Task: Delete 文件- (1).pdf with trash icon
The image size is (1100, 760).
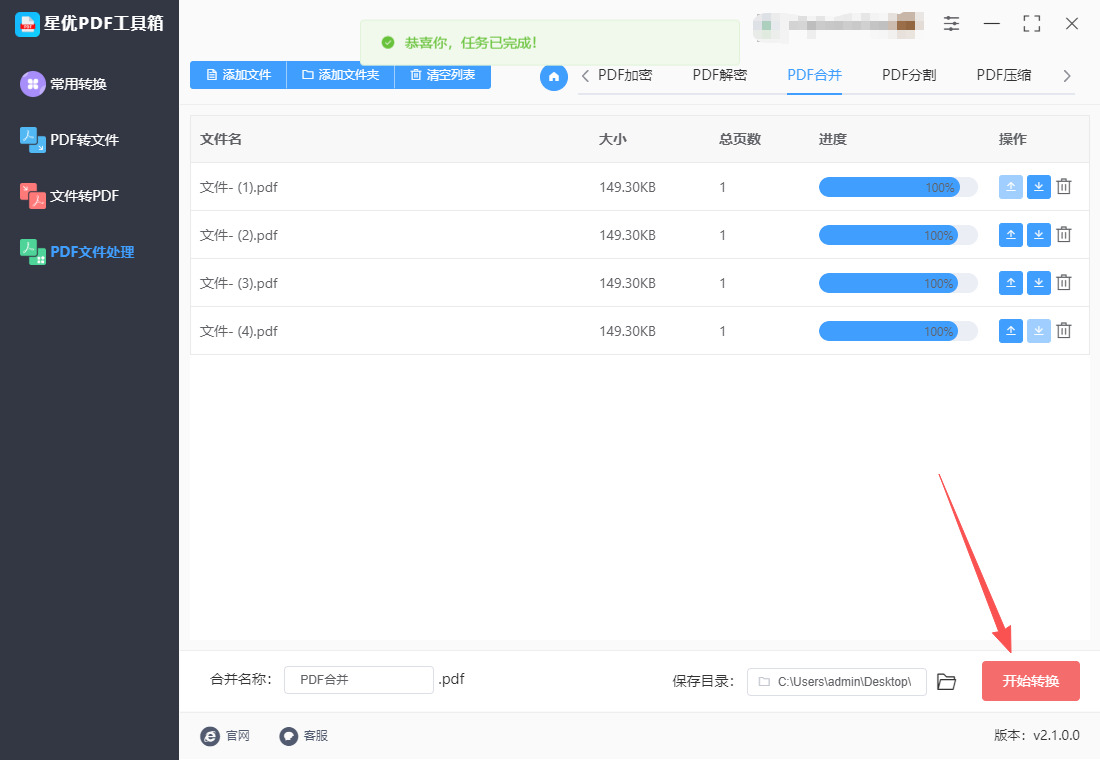Action: (x=1064, y=187)
